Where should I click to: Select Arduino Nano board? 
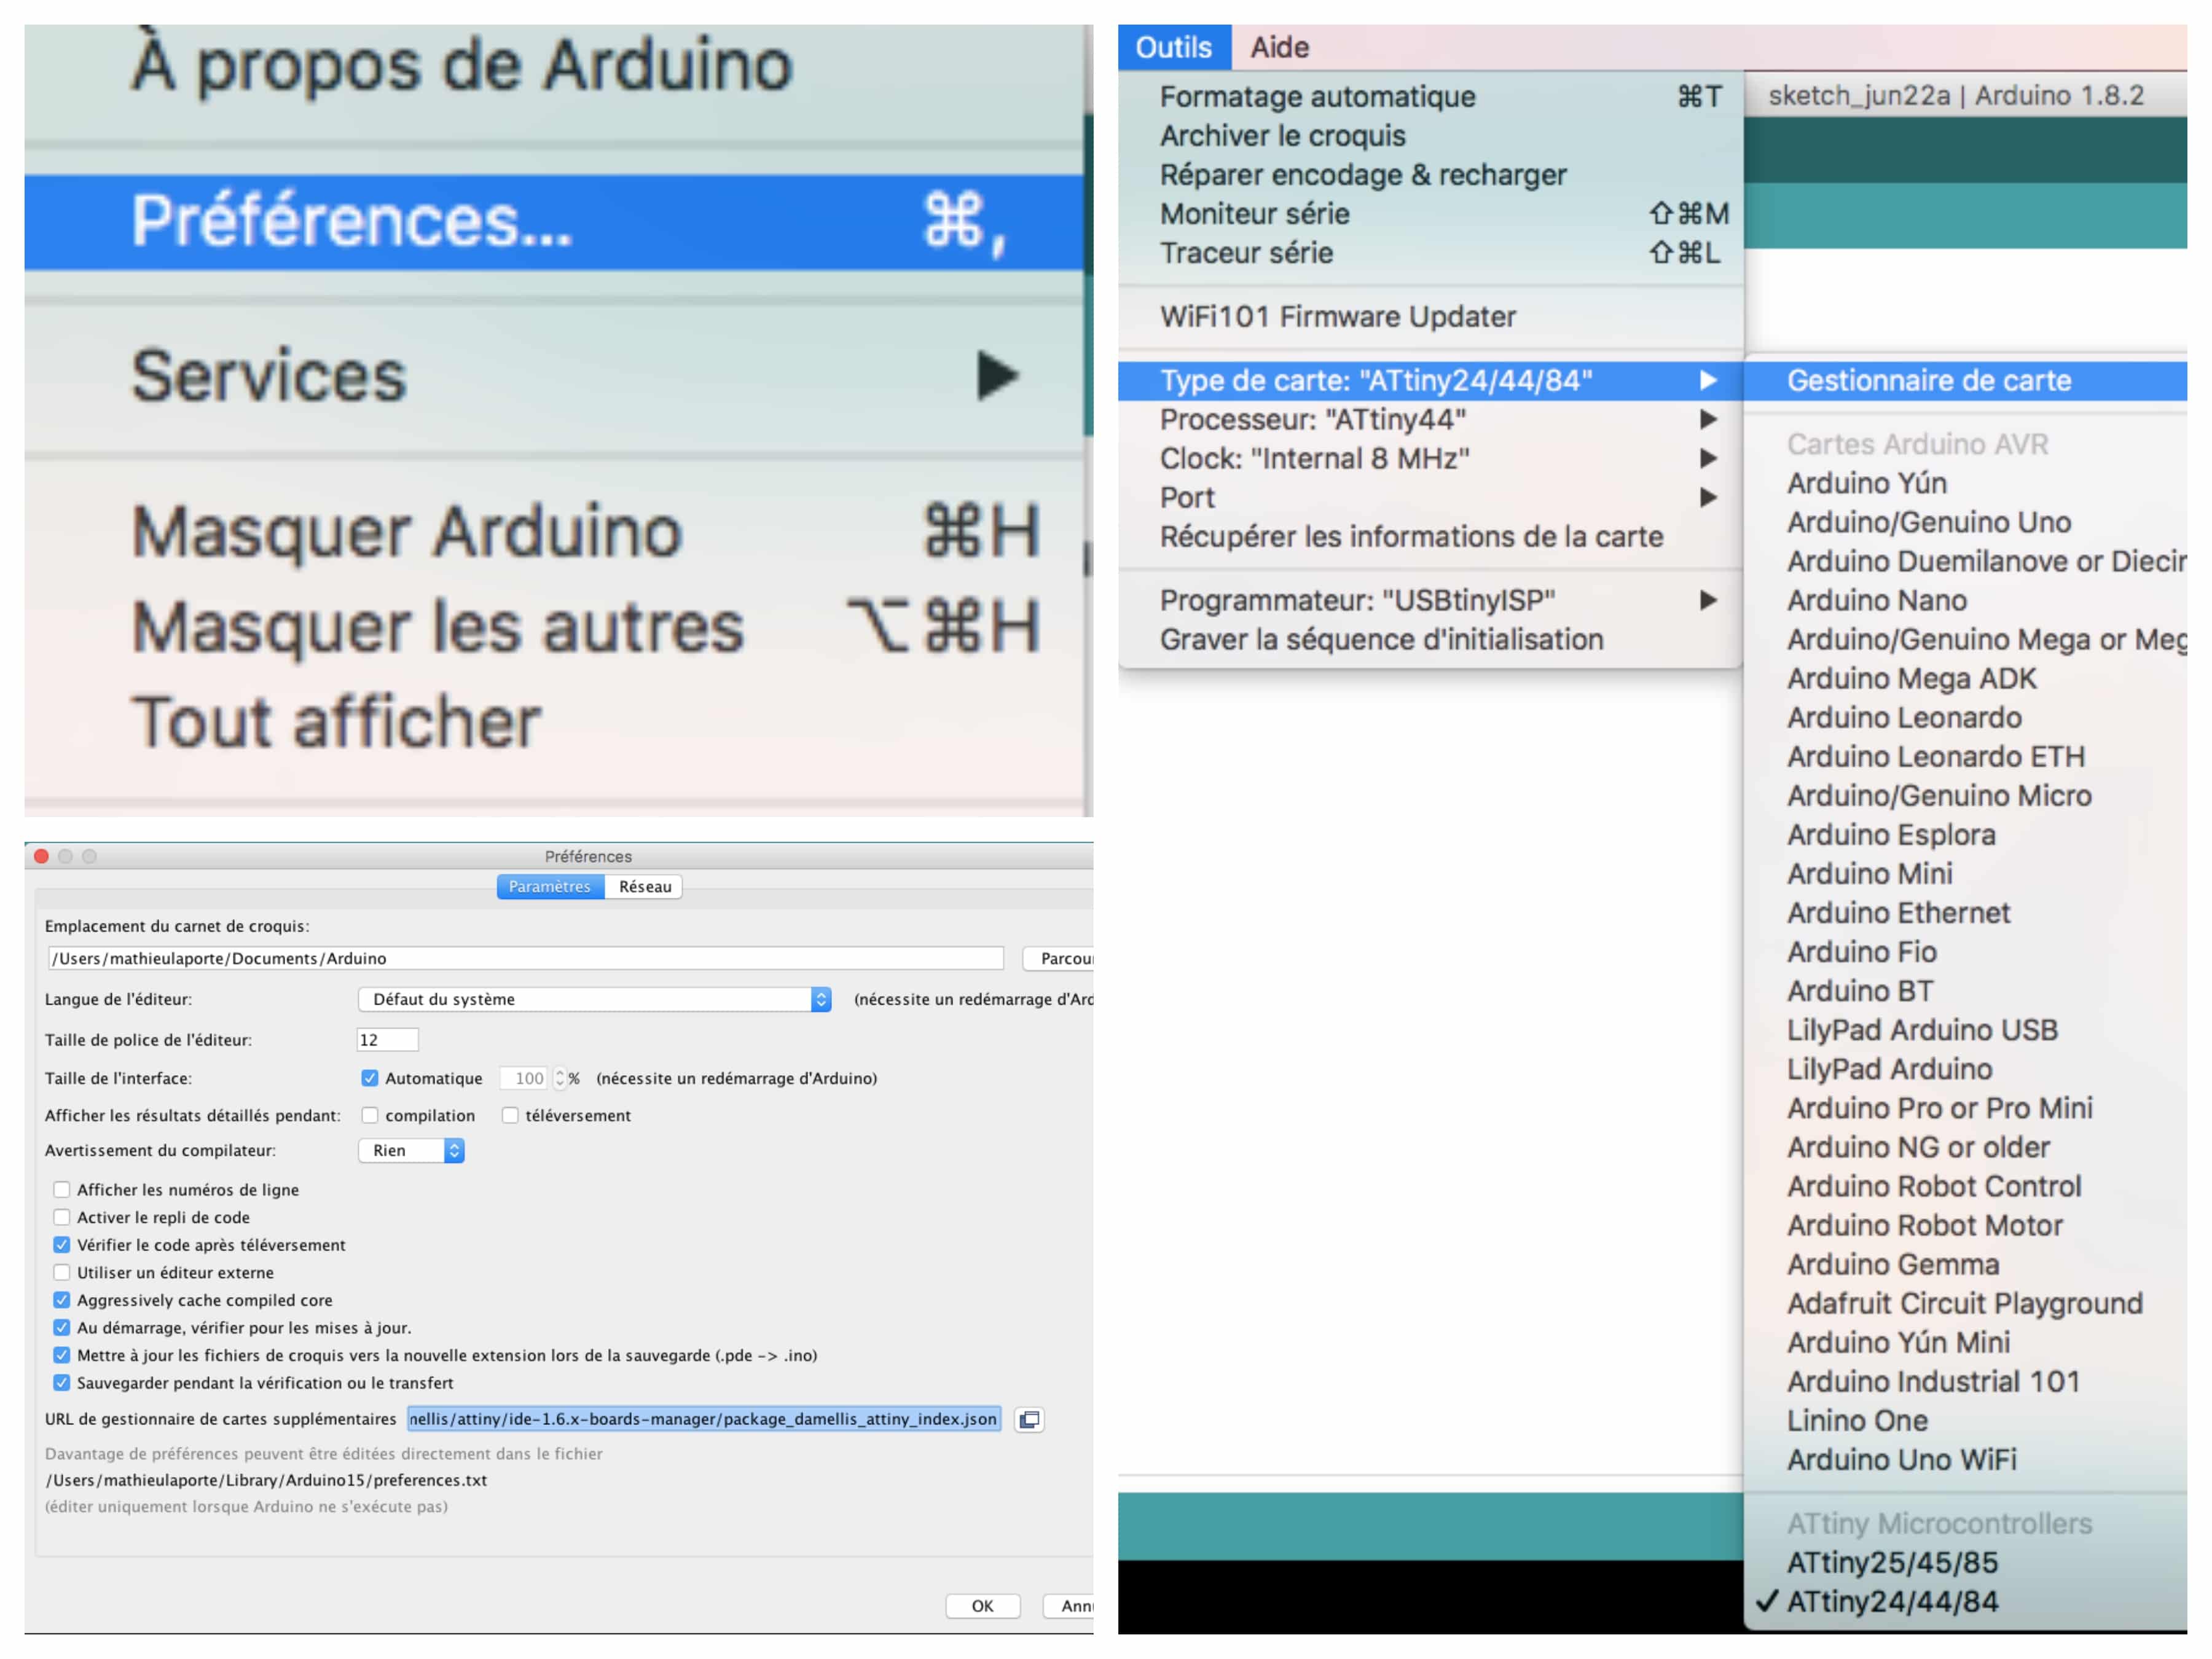[x=1966, y=600]
